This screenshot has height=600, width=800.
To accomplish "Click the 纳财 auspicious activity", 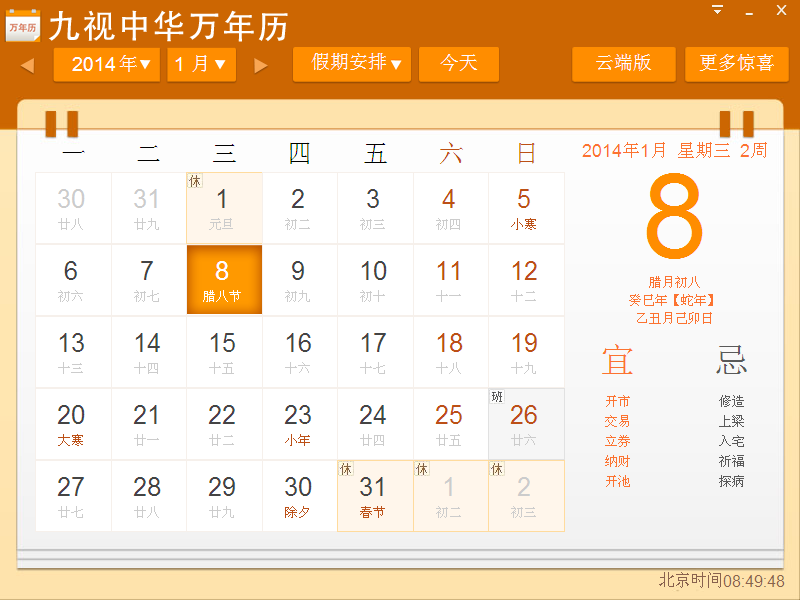I will pyautogui.click(x=617, y=461).
